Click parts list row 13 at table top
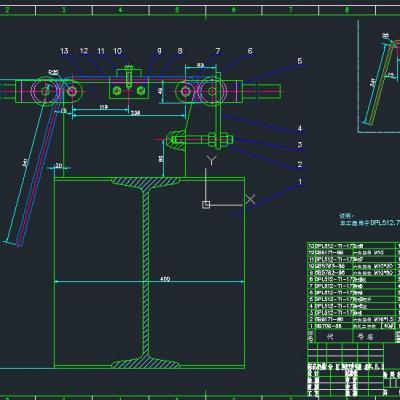The image size is (400, 400). 351,246
